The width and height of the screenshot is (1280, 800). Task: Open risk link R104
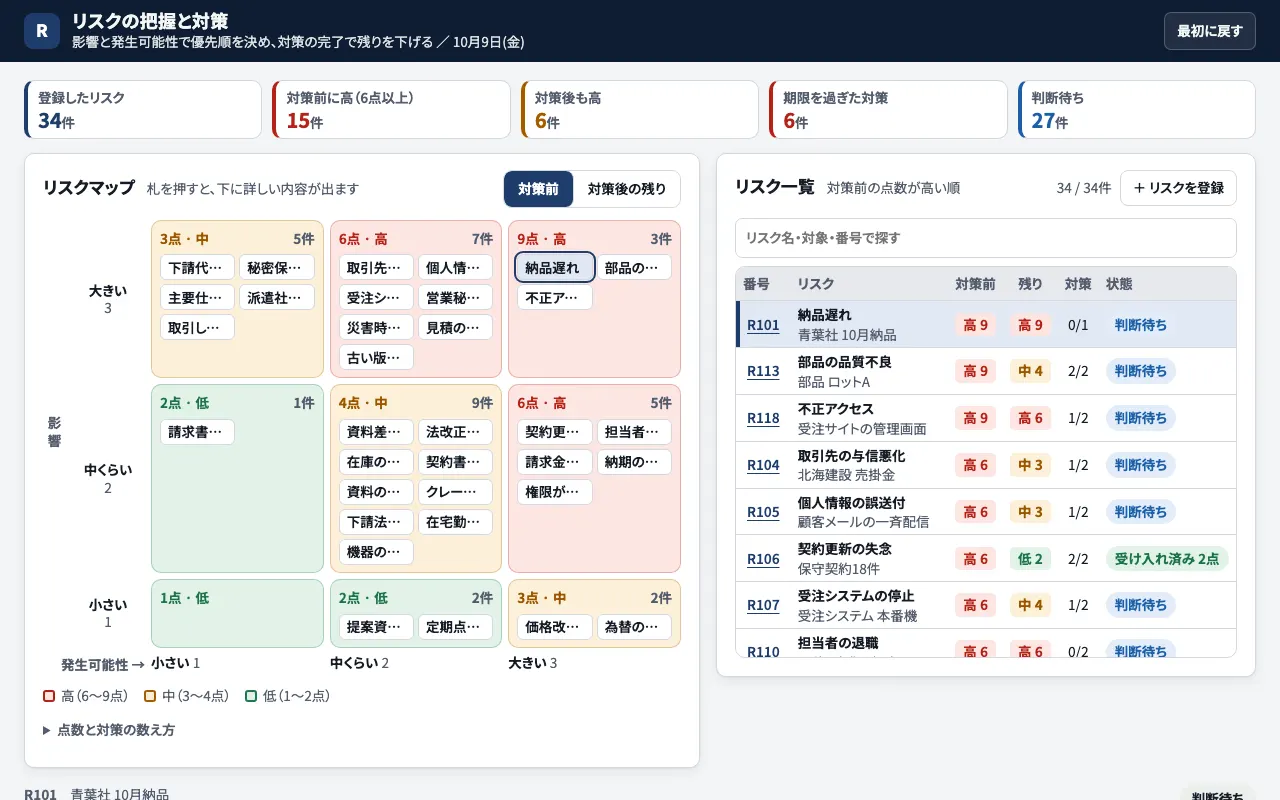pyautogui.click(x=763, y=466)
